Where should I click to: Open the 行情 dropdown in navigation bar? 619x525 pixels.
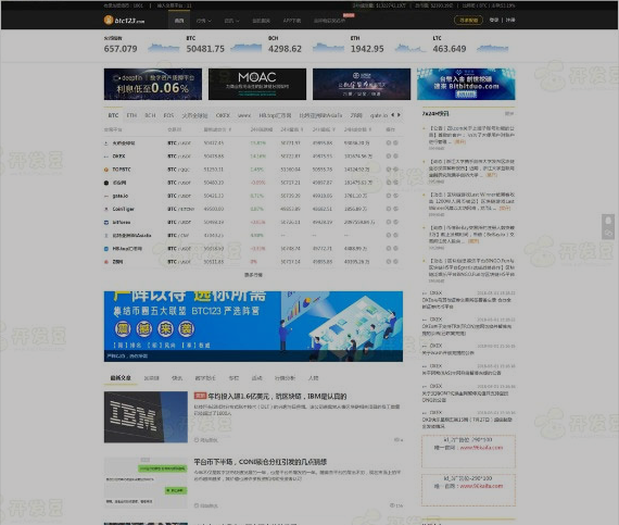202,20
